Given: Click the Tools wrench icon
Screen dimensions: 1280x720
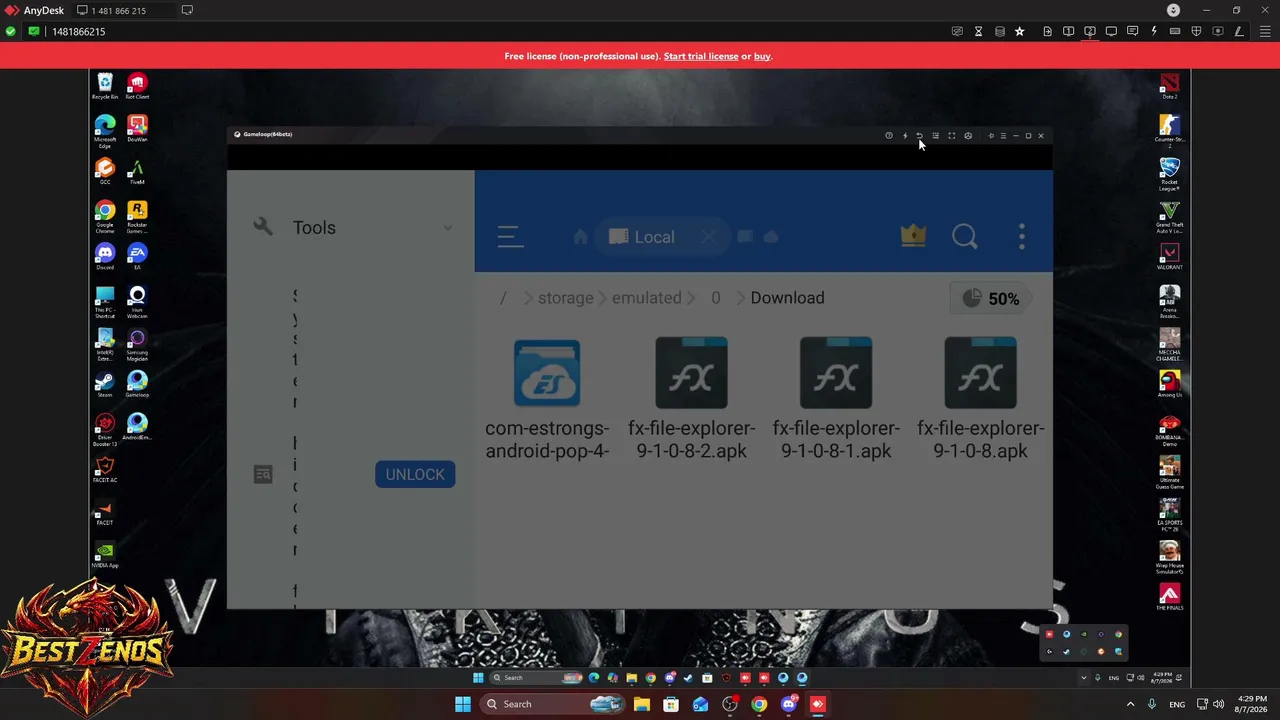Looking at the screenshot, I should [x=263, y=227].
